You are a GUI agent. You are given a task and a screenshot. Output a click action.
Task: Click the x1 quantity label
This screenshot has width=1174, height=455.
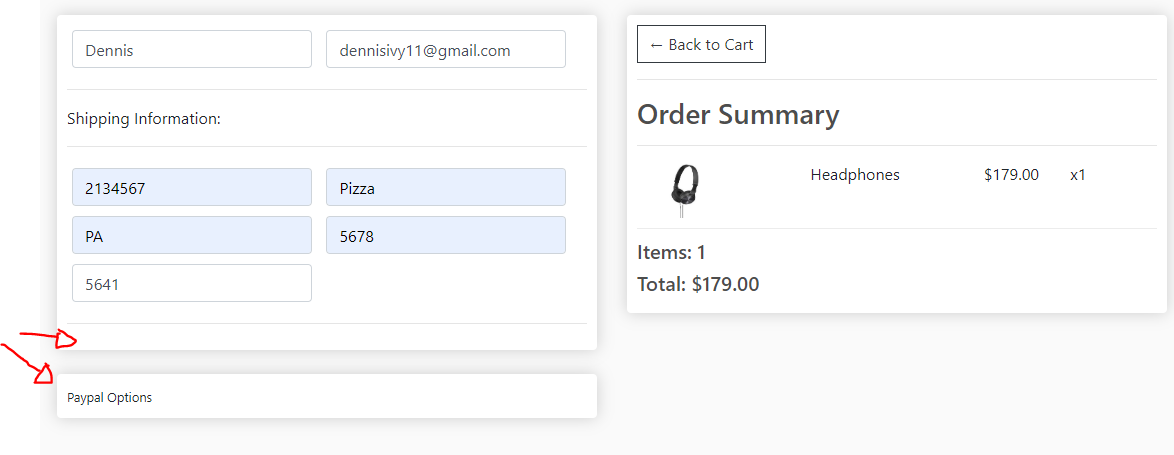(1077, 175)
